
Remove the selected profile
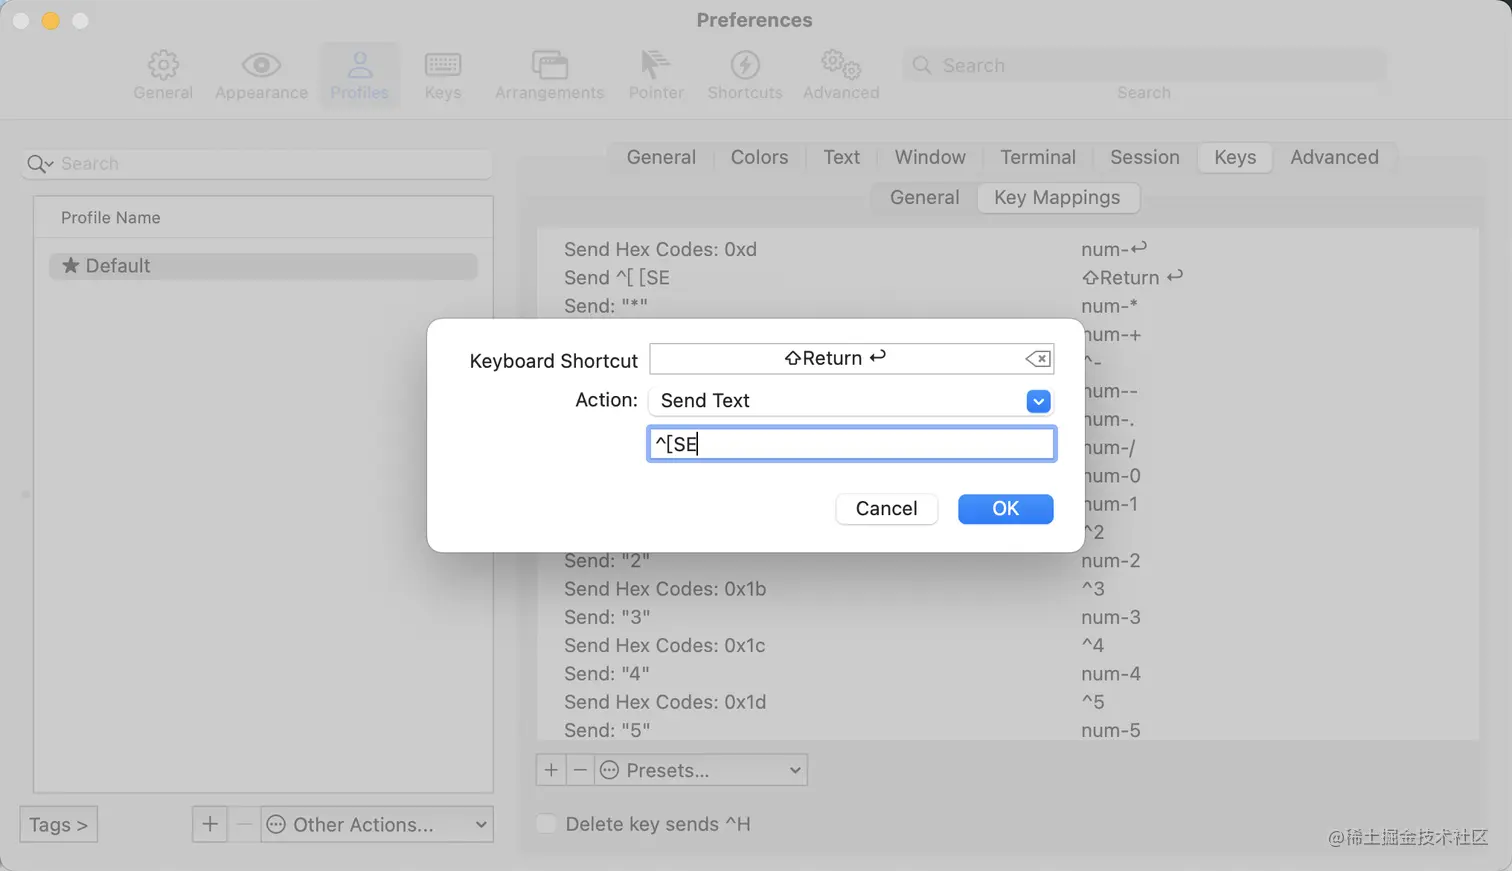(243, 824)
